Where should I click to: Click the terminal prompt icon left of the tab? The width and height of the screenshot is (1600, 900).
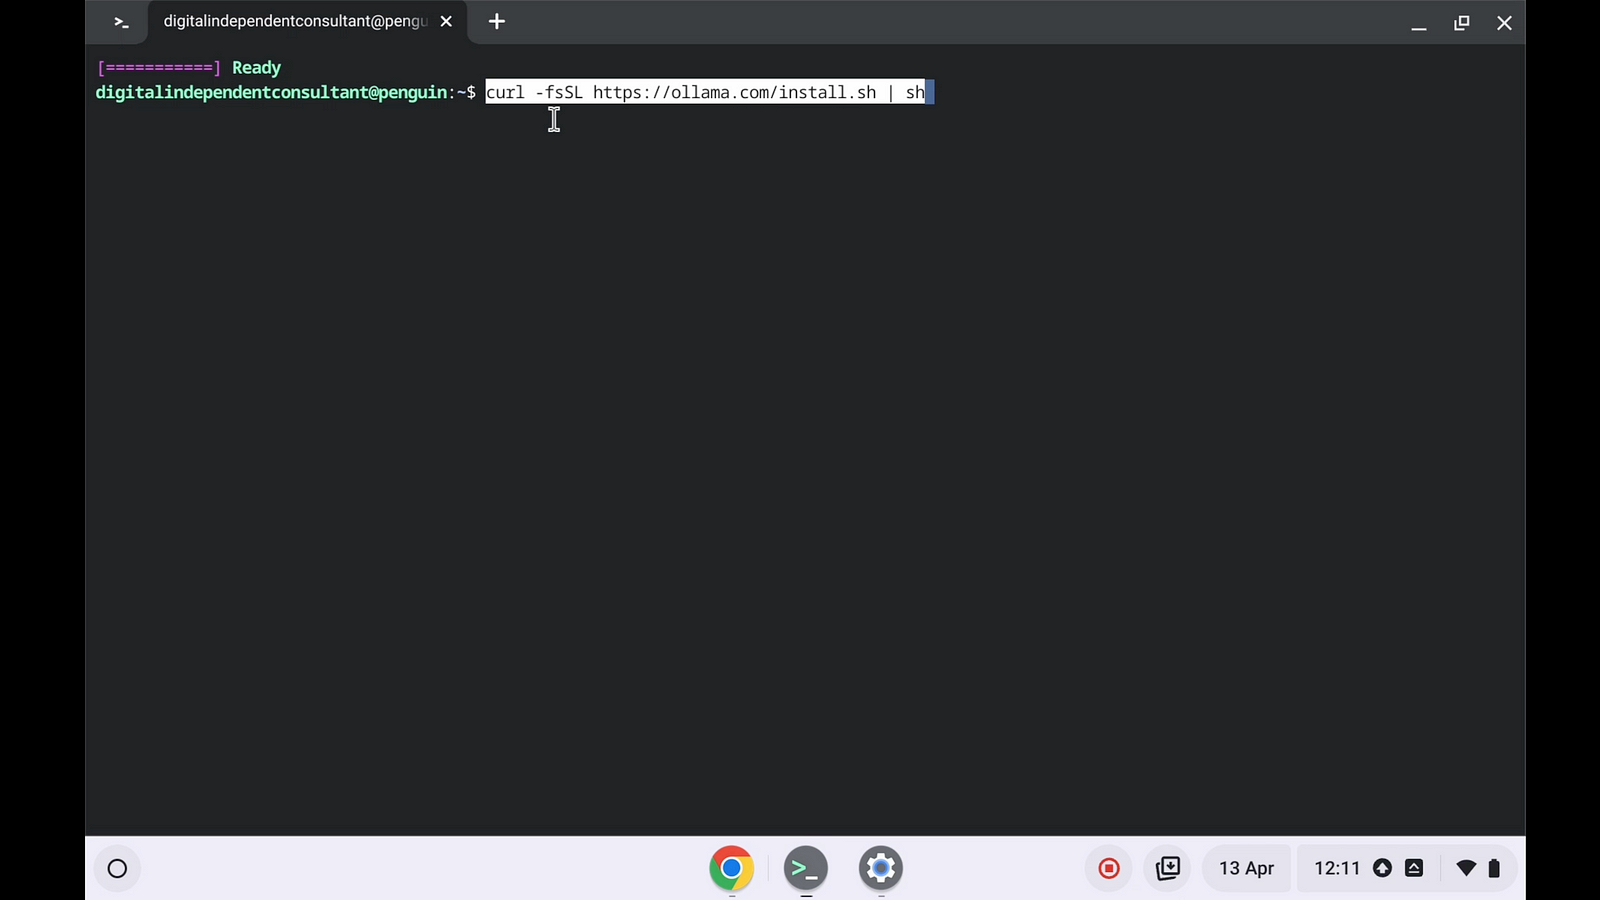click(x=121, y=22)
